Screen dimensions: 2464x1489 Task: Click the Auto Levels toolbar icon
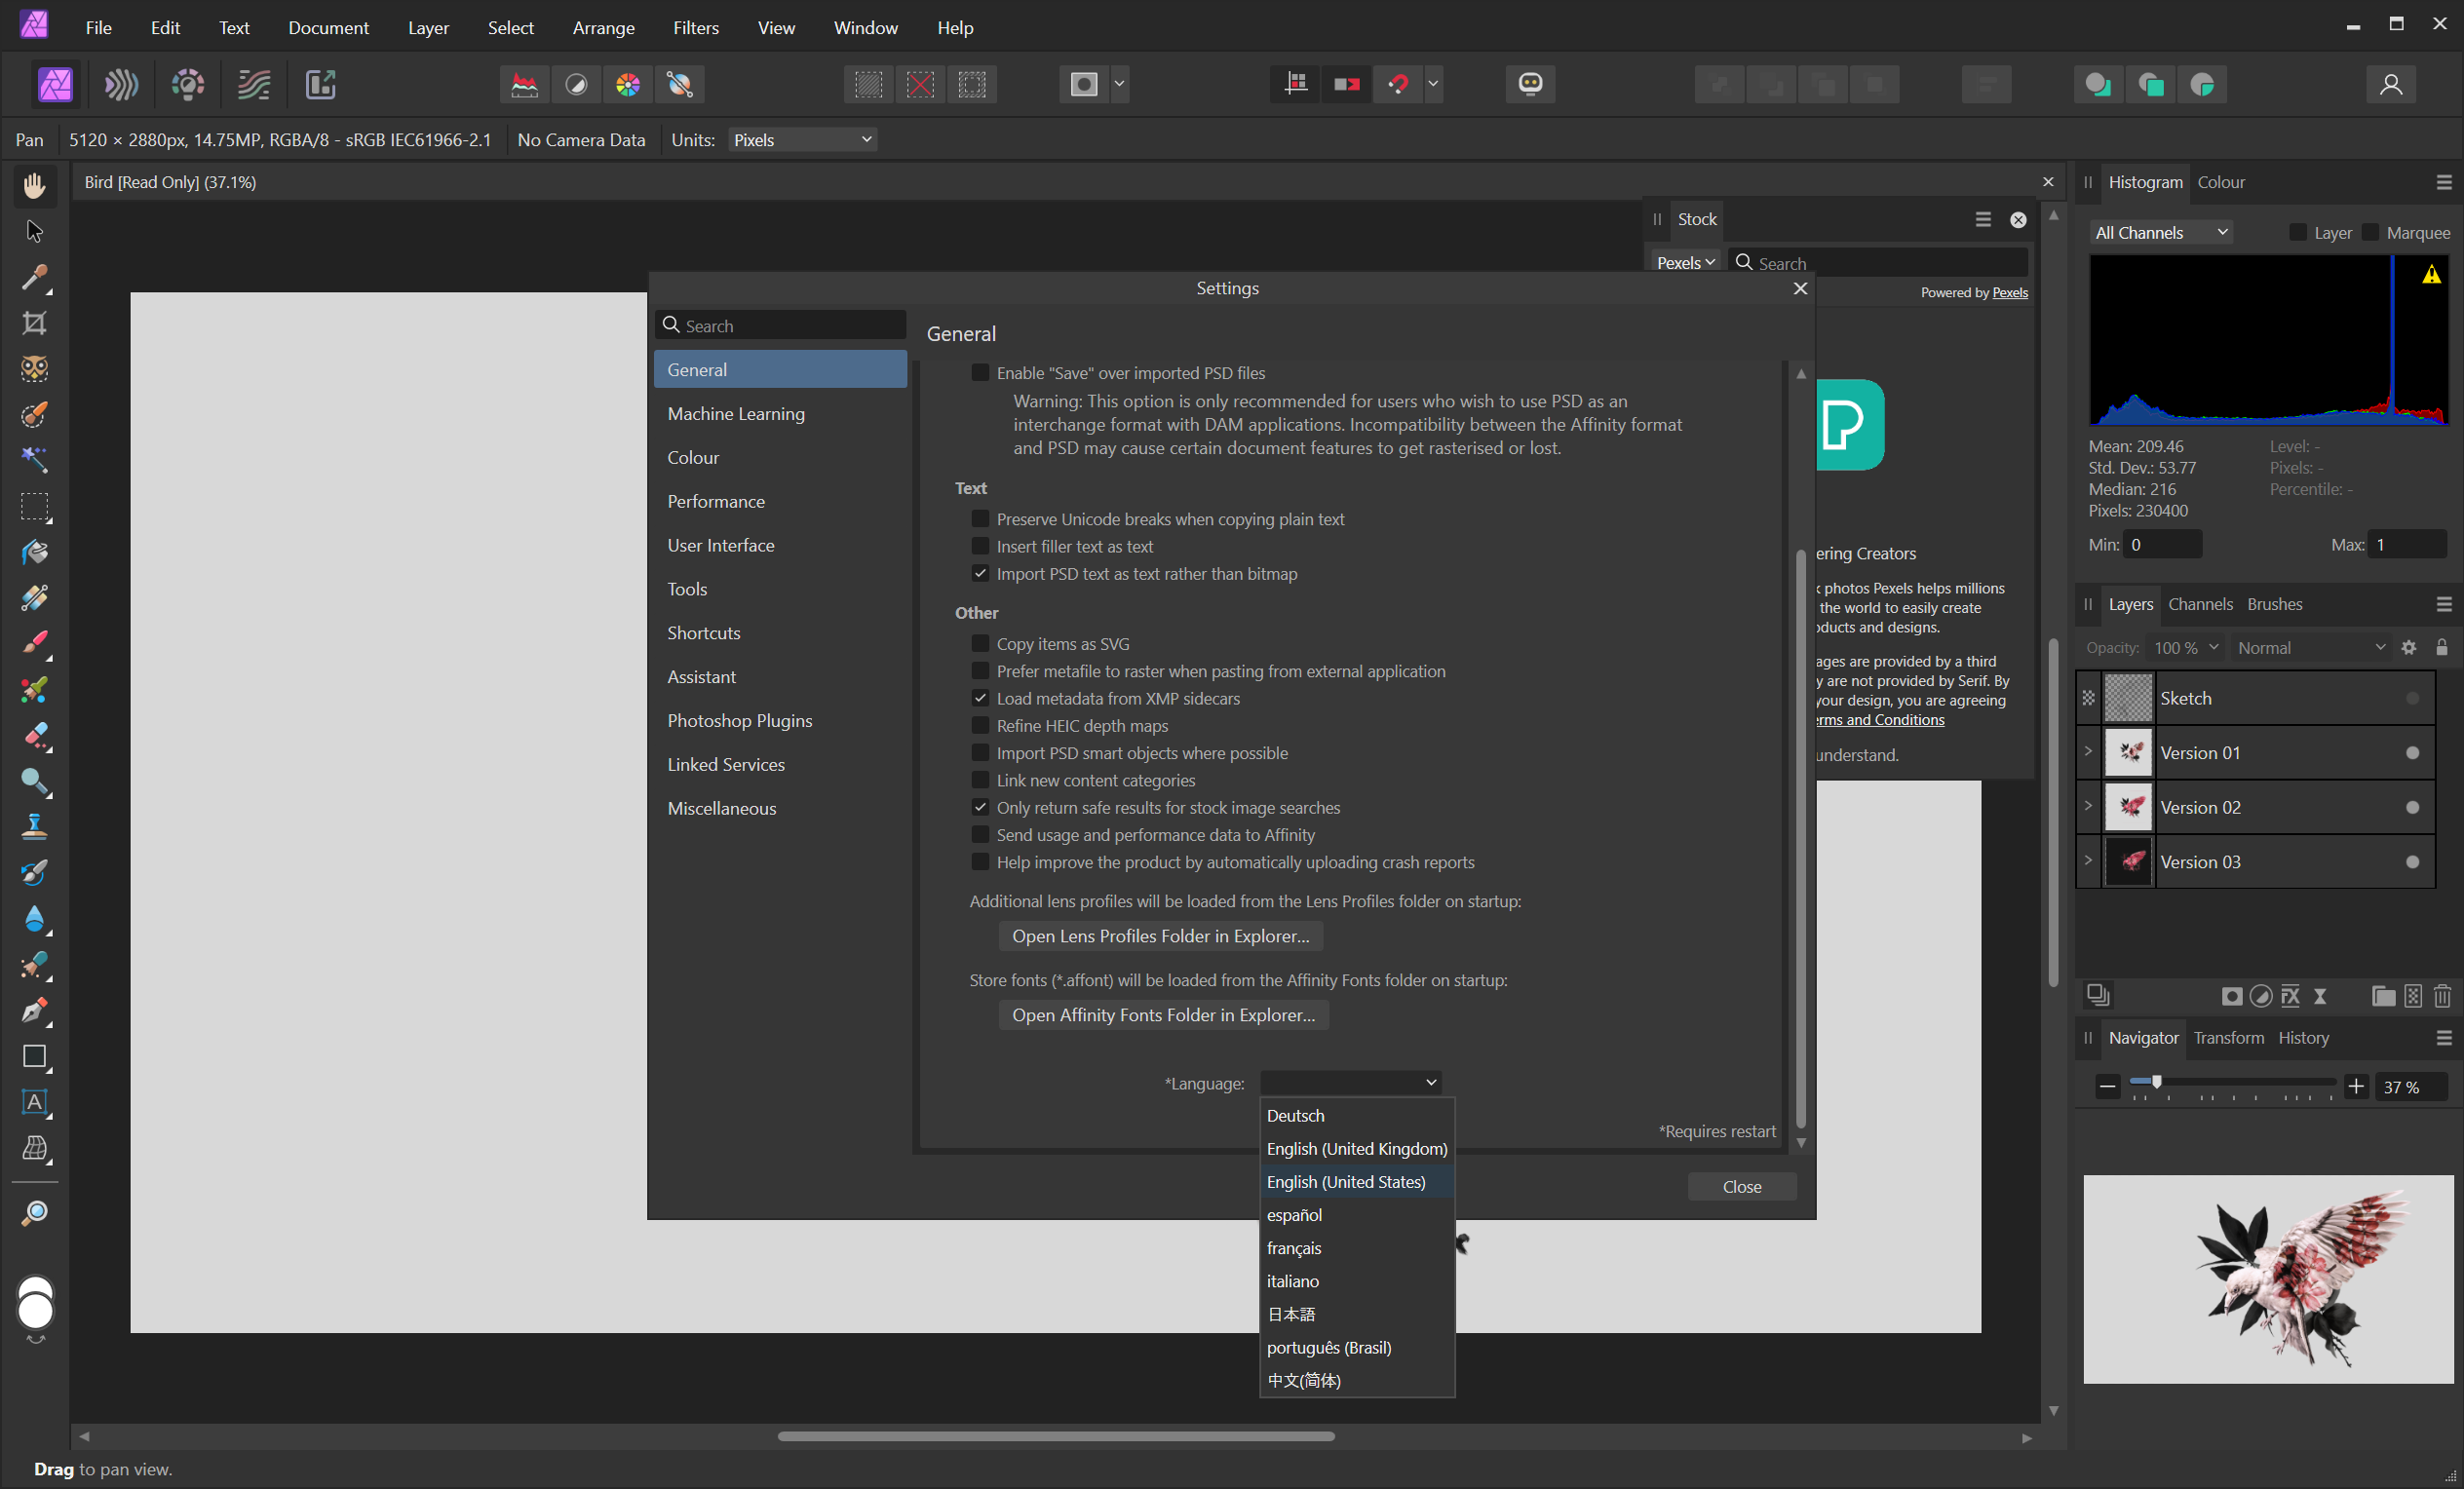click(524, 85)
